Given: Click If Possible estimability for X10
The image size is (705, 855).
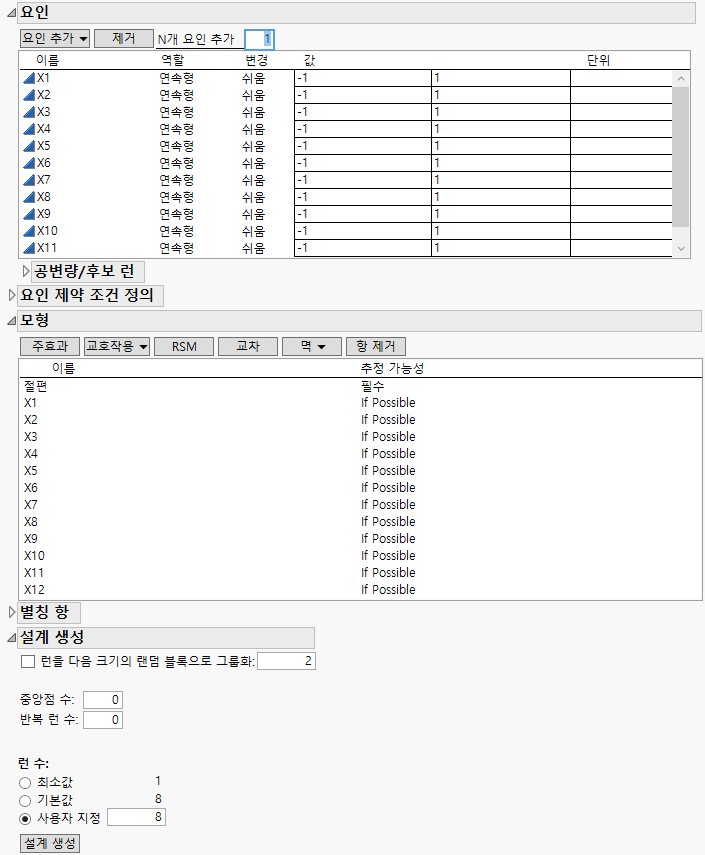Looking at the screenshot, I should click(x=388, y=556).
